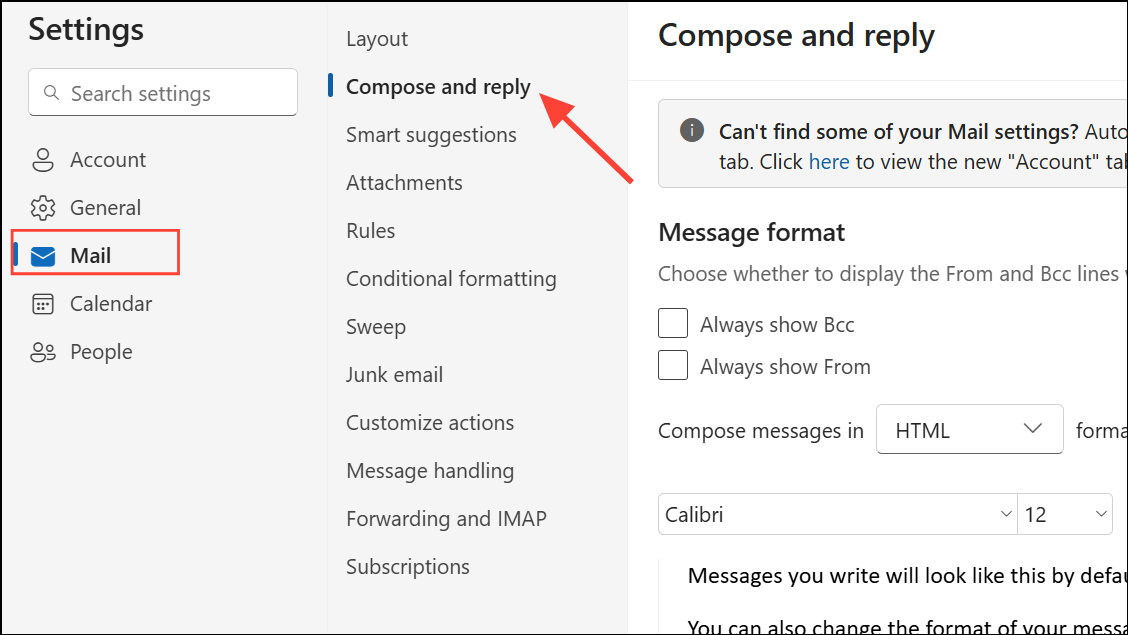Screen dimensions: 1128x635
Task: Open Mail settings via the envelope icon
Action: [43, 255]
